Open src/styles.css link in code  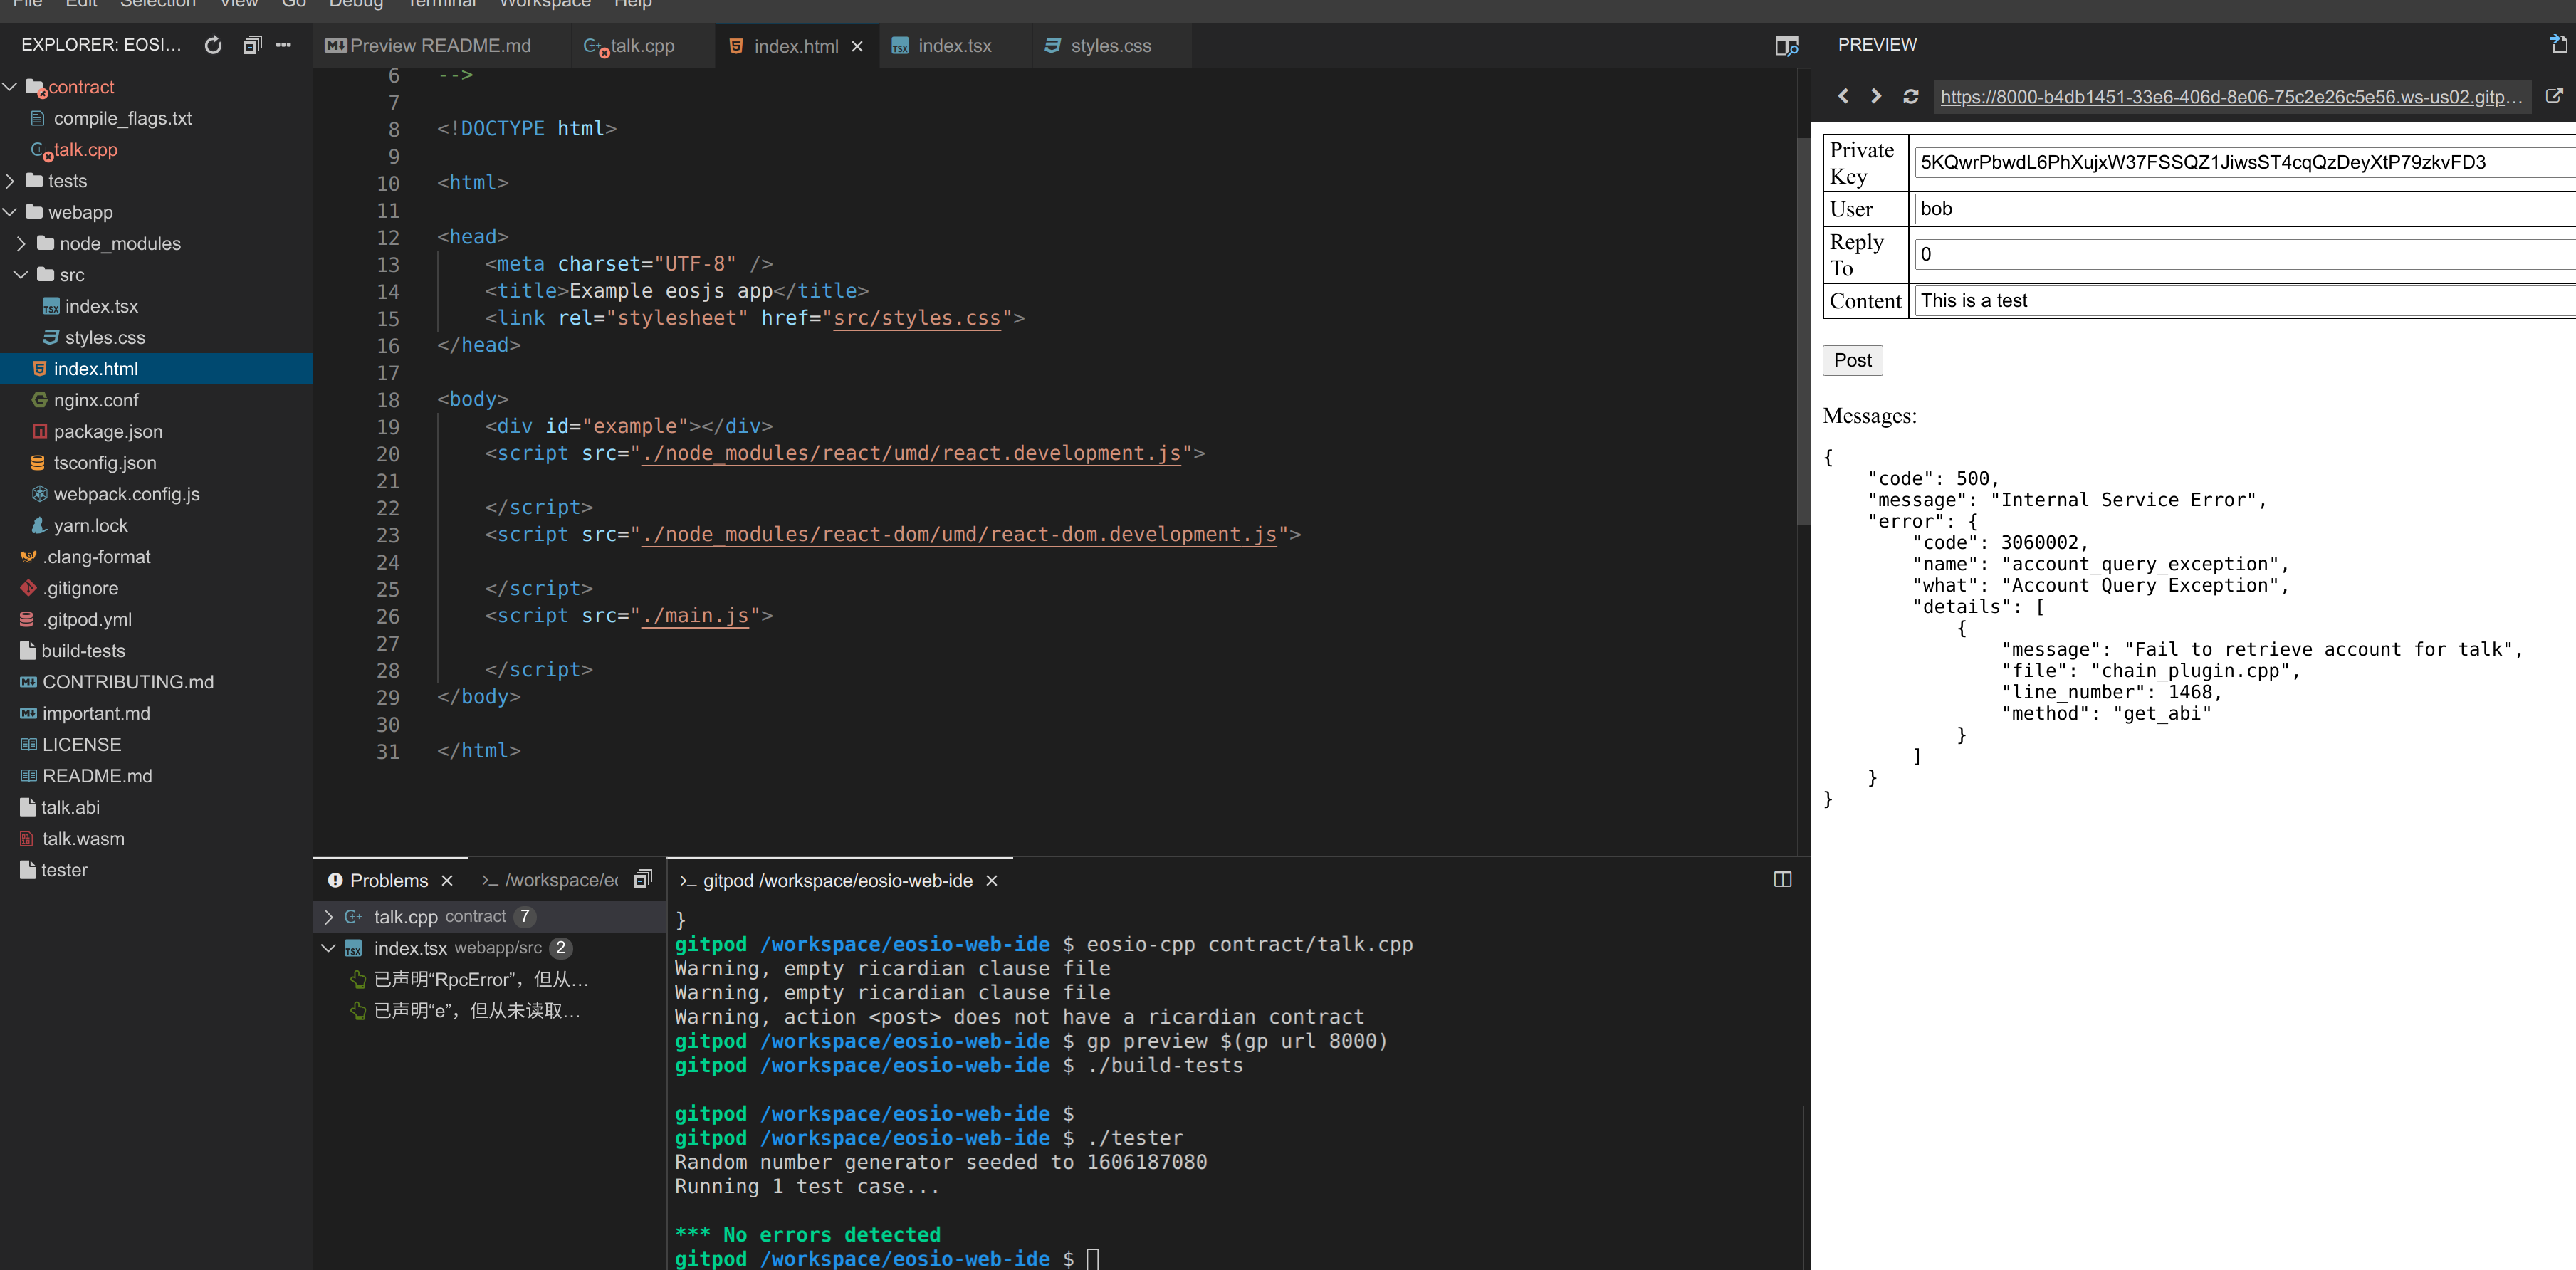[917, 318]
